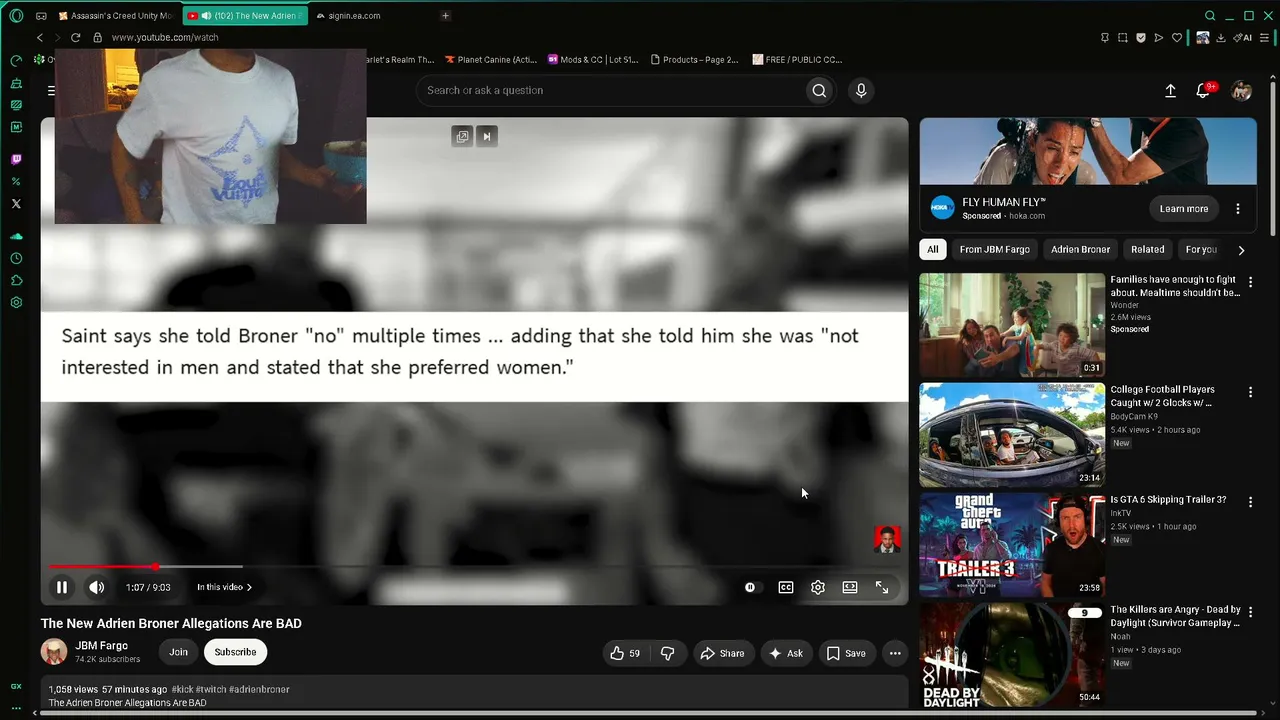Open JBM Fargo channel avatar

(54, 652)
